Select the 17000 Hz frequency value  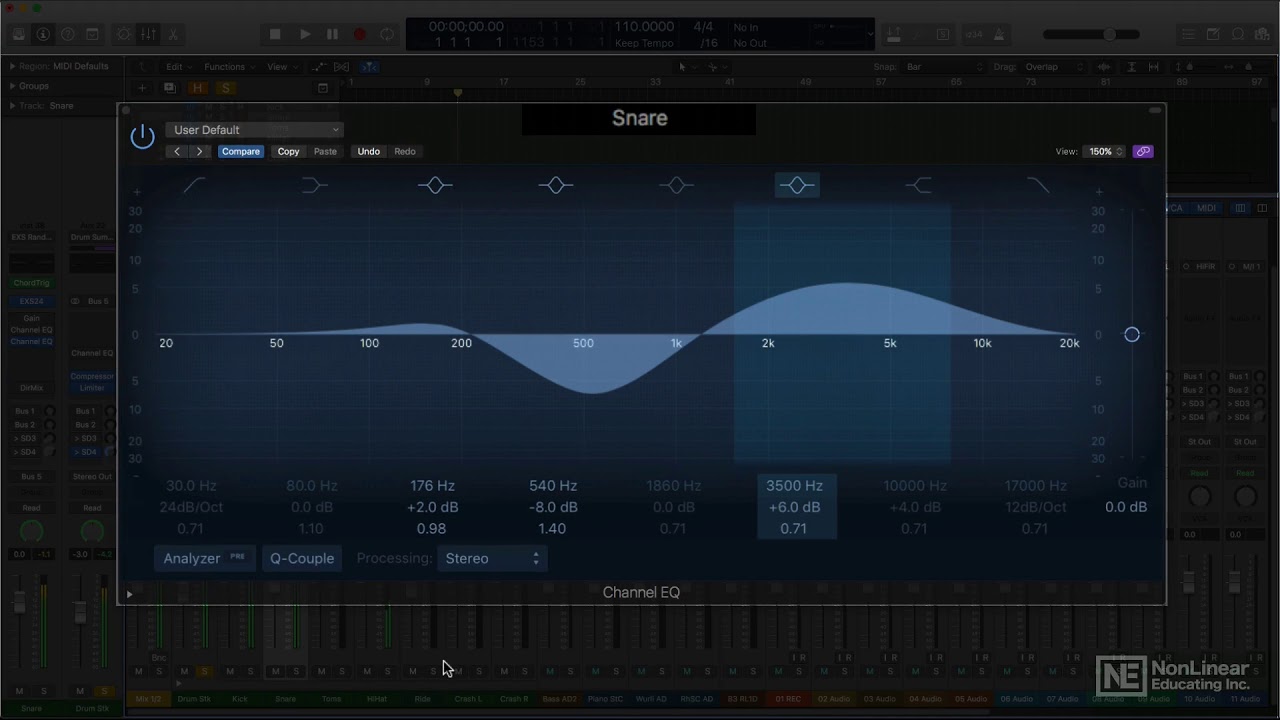(1035, 486)
